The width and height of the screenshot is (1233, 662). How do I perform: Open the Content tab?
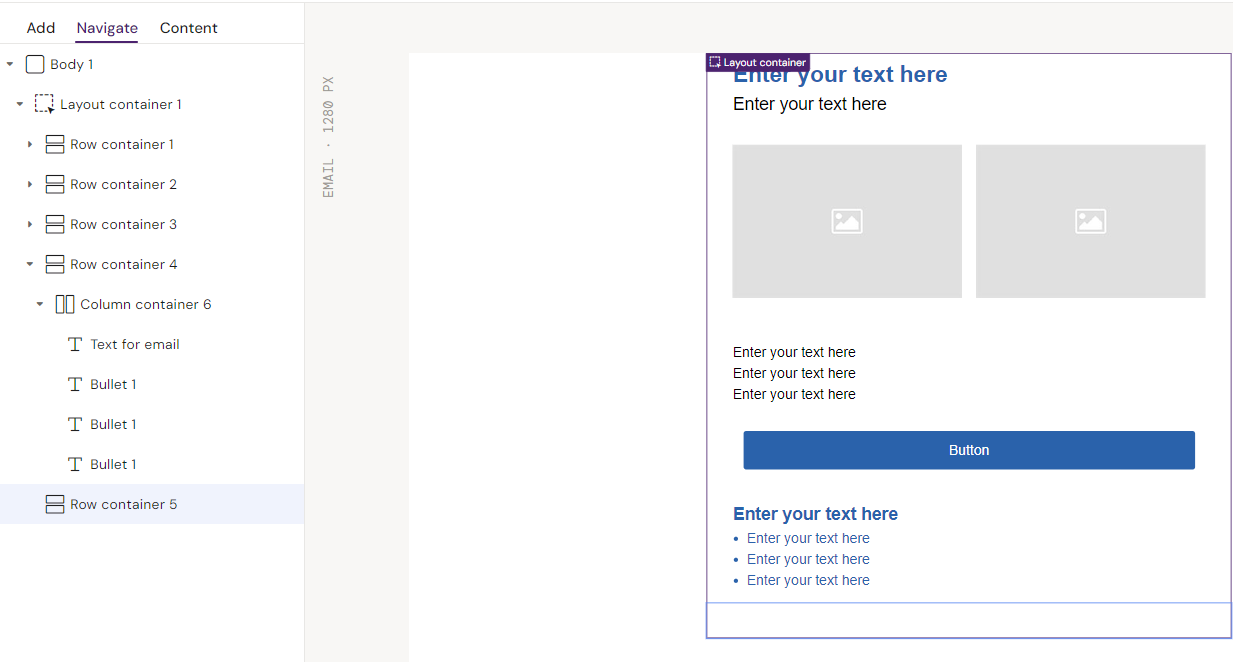(188, 28)
